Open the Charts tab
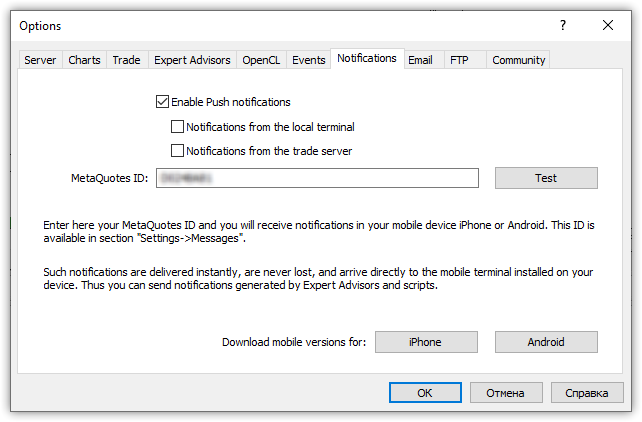Viewport: 642px width, 422px height. 84,60
